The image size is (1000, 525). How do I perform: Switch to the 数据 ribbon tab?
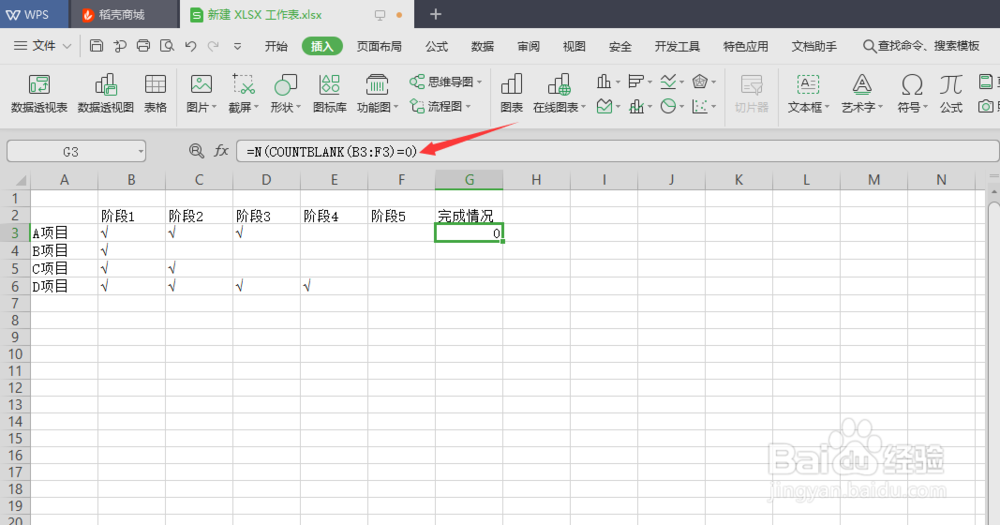tap(482, 46)
